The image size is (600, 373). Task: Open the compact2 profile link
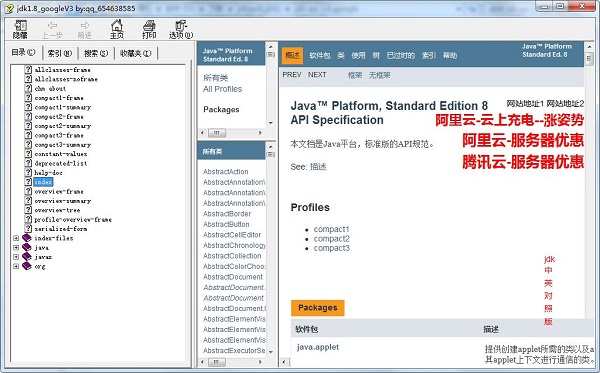click(x=331, y=239)
